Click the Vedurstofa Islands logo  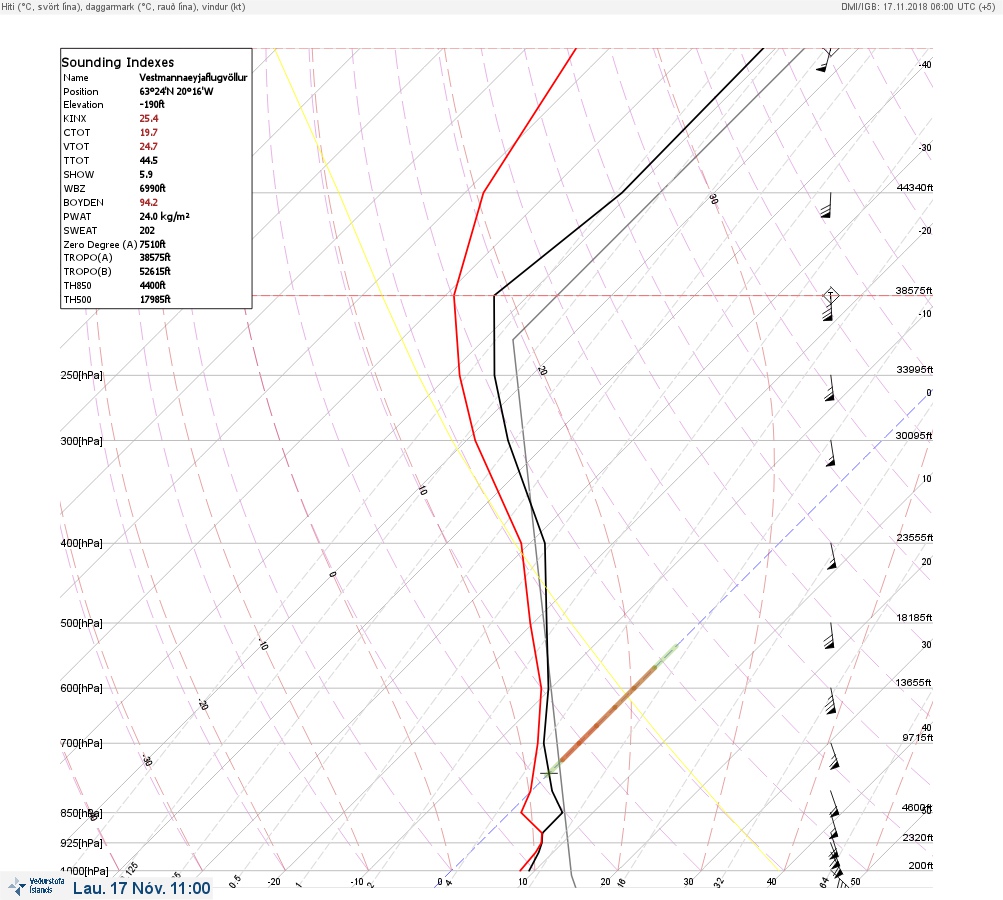pyautogui.click(x=36, y=886)
